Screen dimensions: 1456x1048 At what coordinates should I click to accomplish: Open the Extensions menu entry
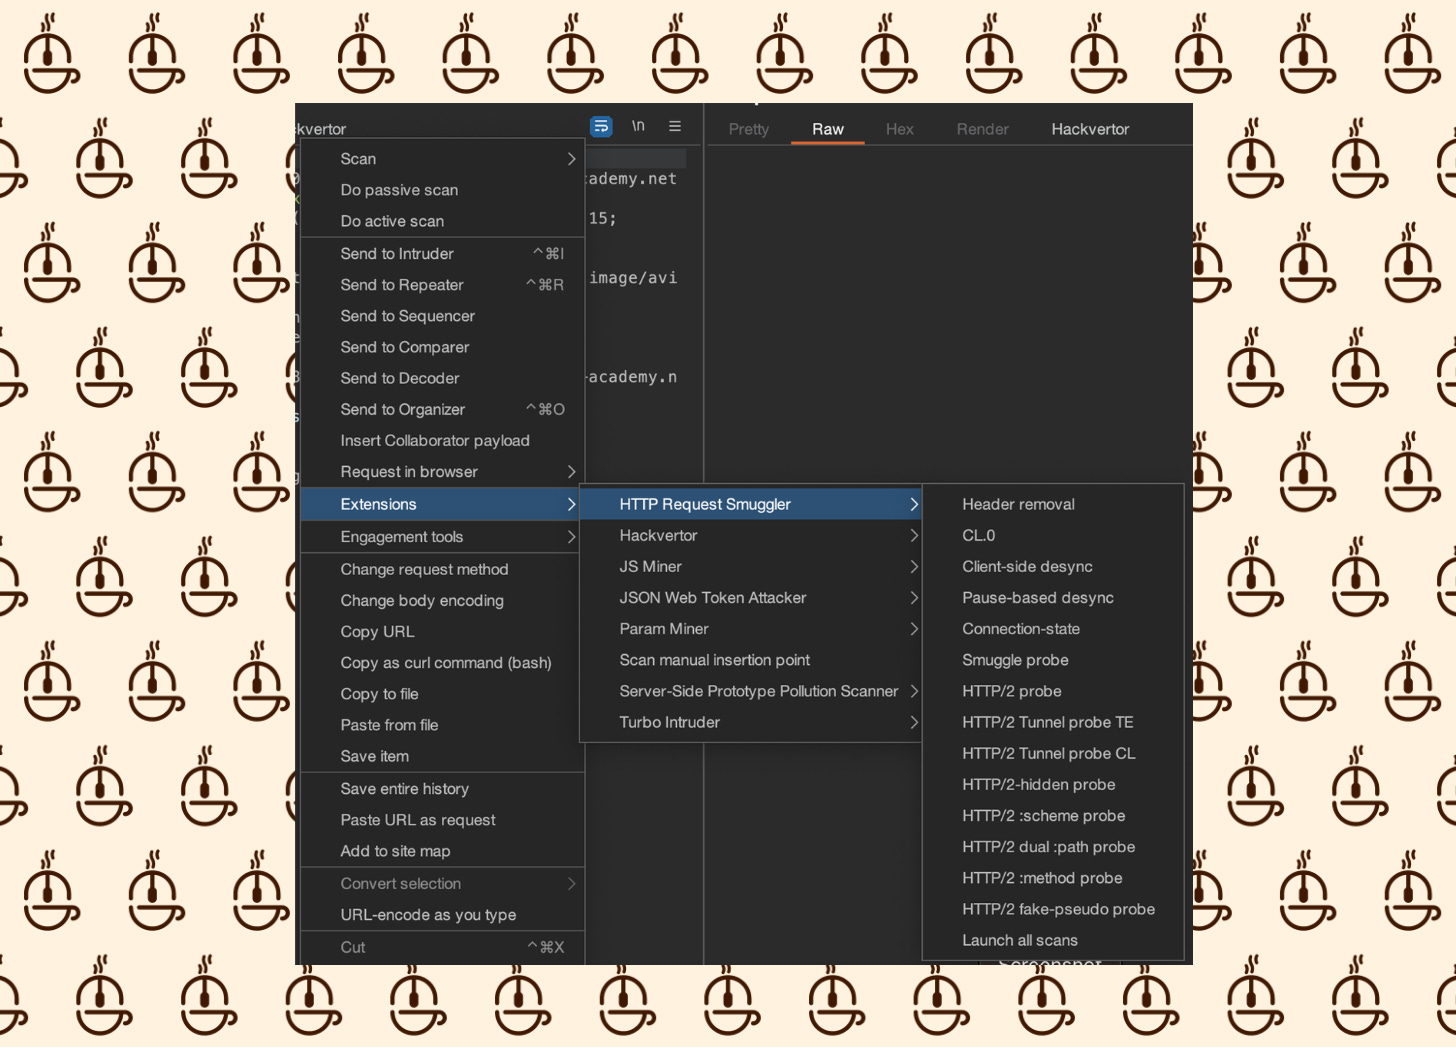click(443, 504)
